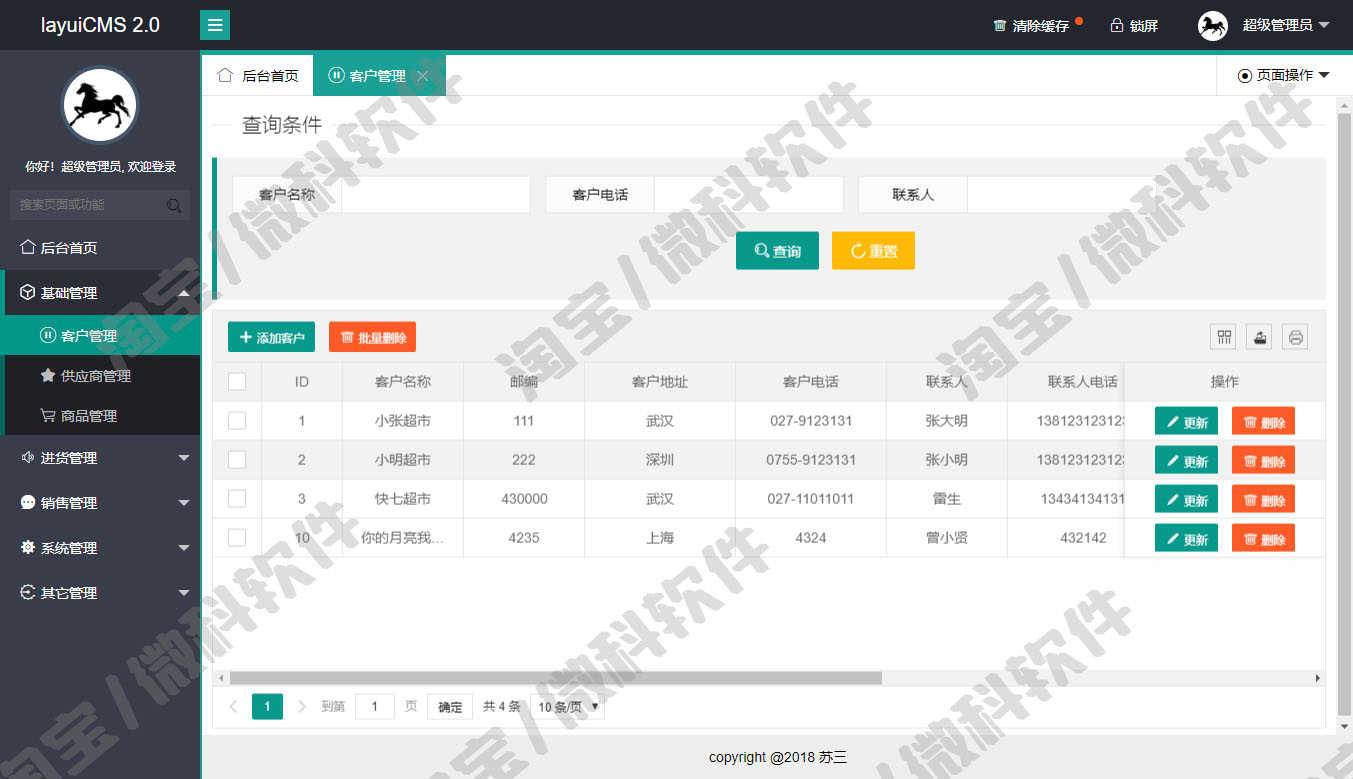Click the 批量删除 button
1353x779 pixels.
click(372, 337)
